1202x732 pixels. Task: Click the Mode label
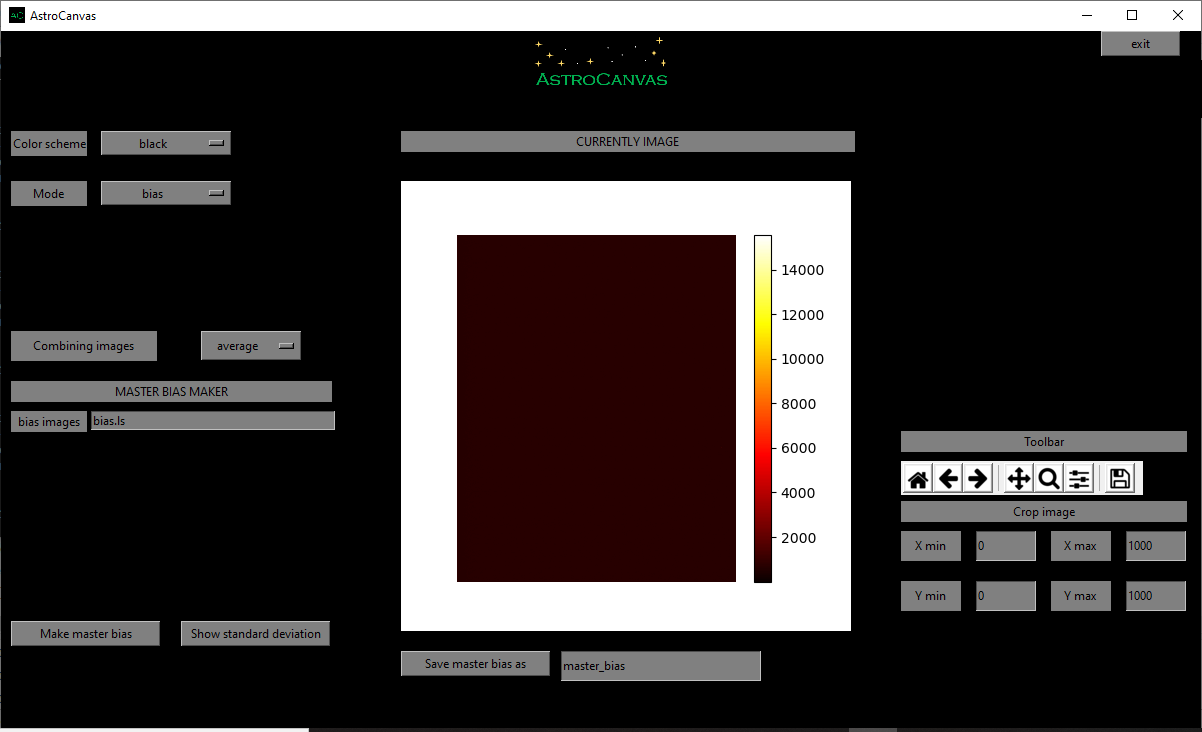click(49, 193)
